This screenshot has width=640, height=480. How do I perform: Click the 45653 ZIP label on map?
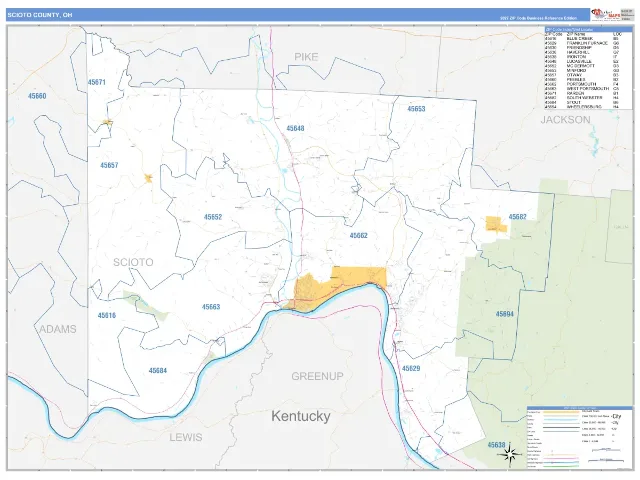click(x=416, y=109)
